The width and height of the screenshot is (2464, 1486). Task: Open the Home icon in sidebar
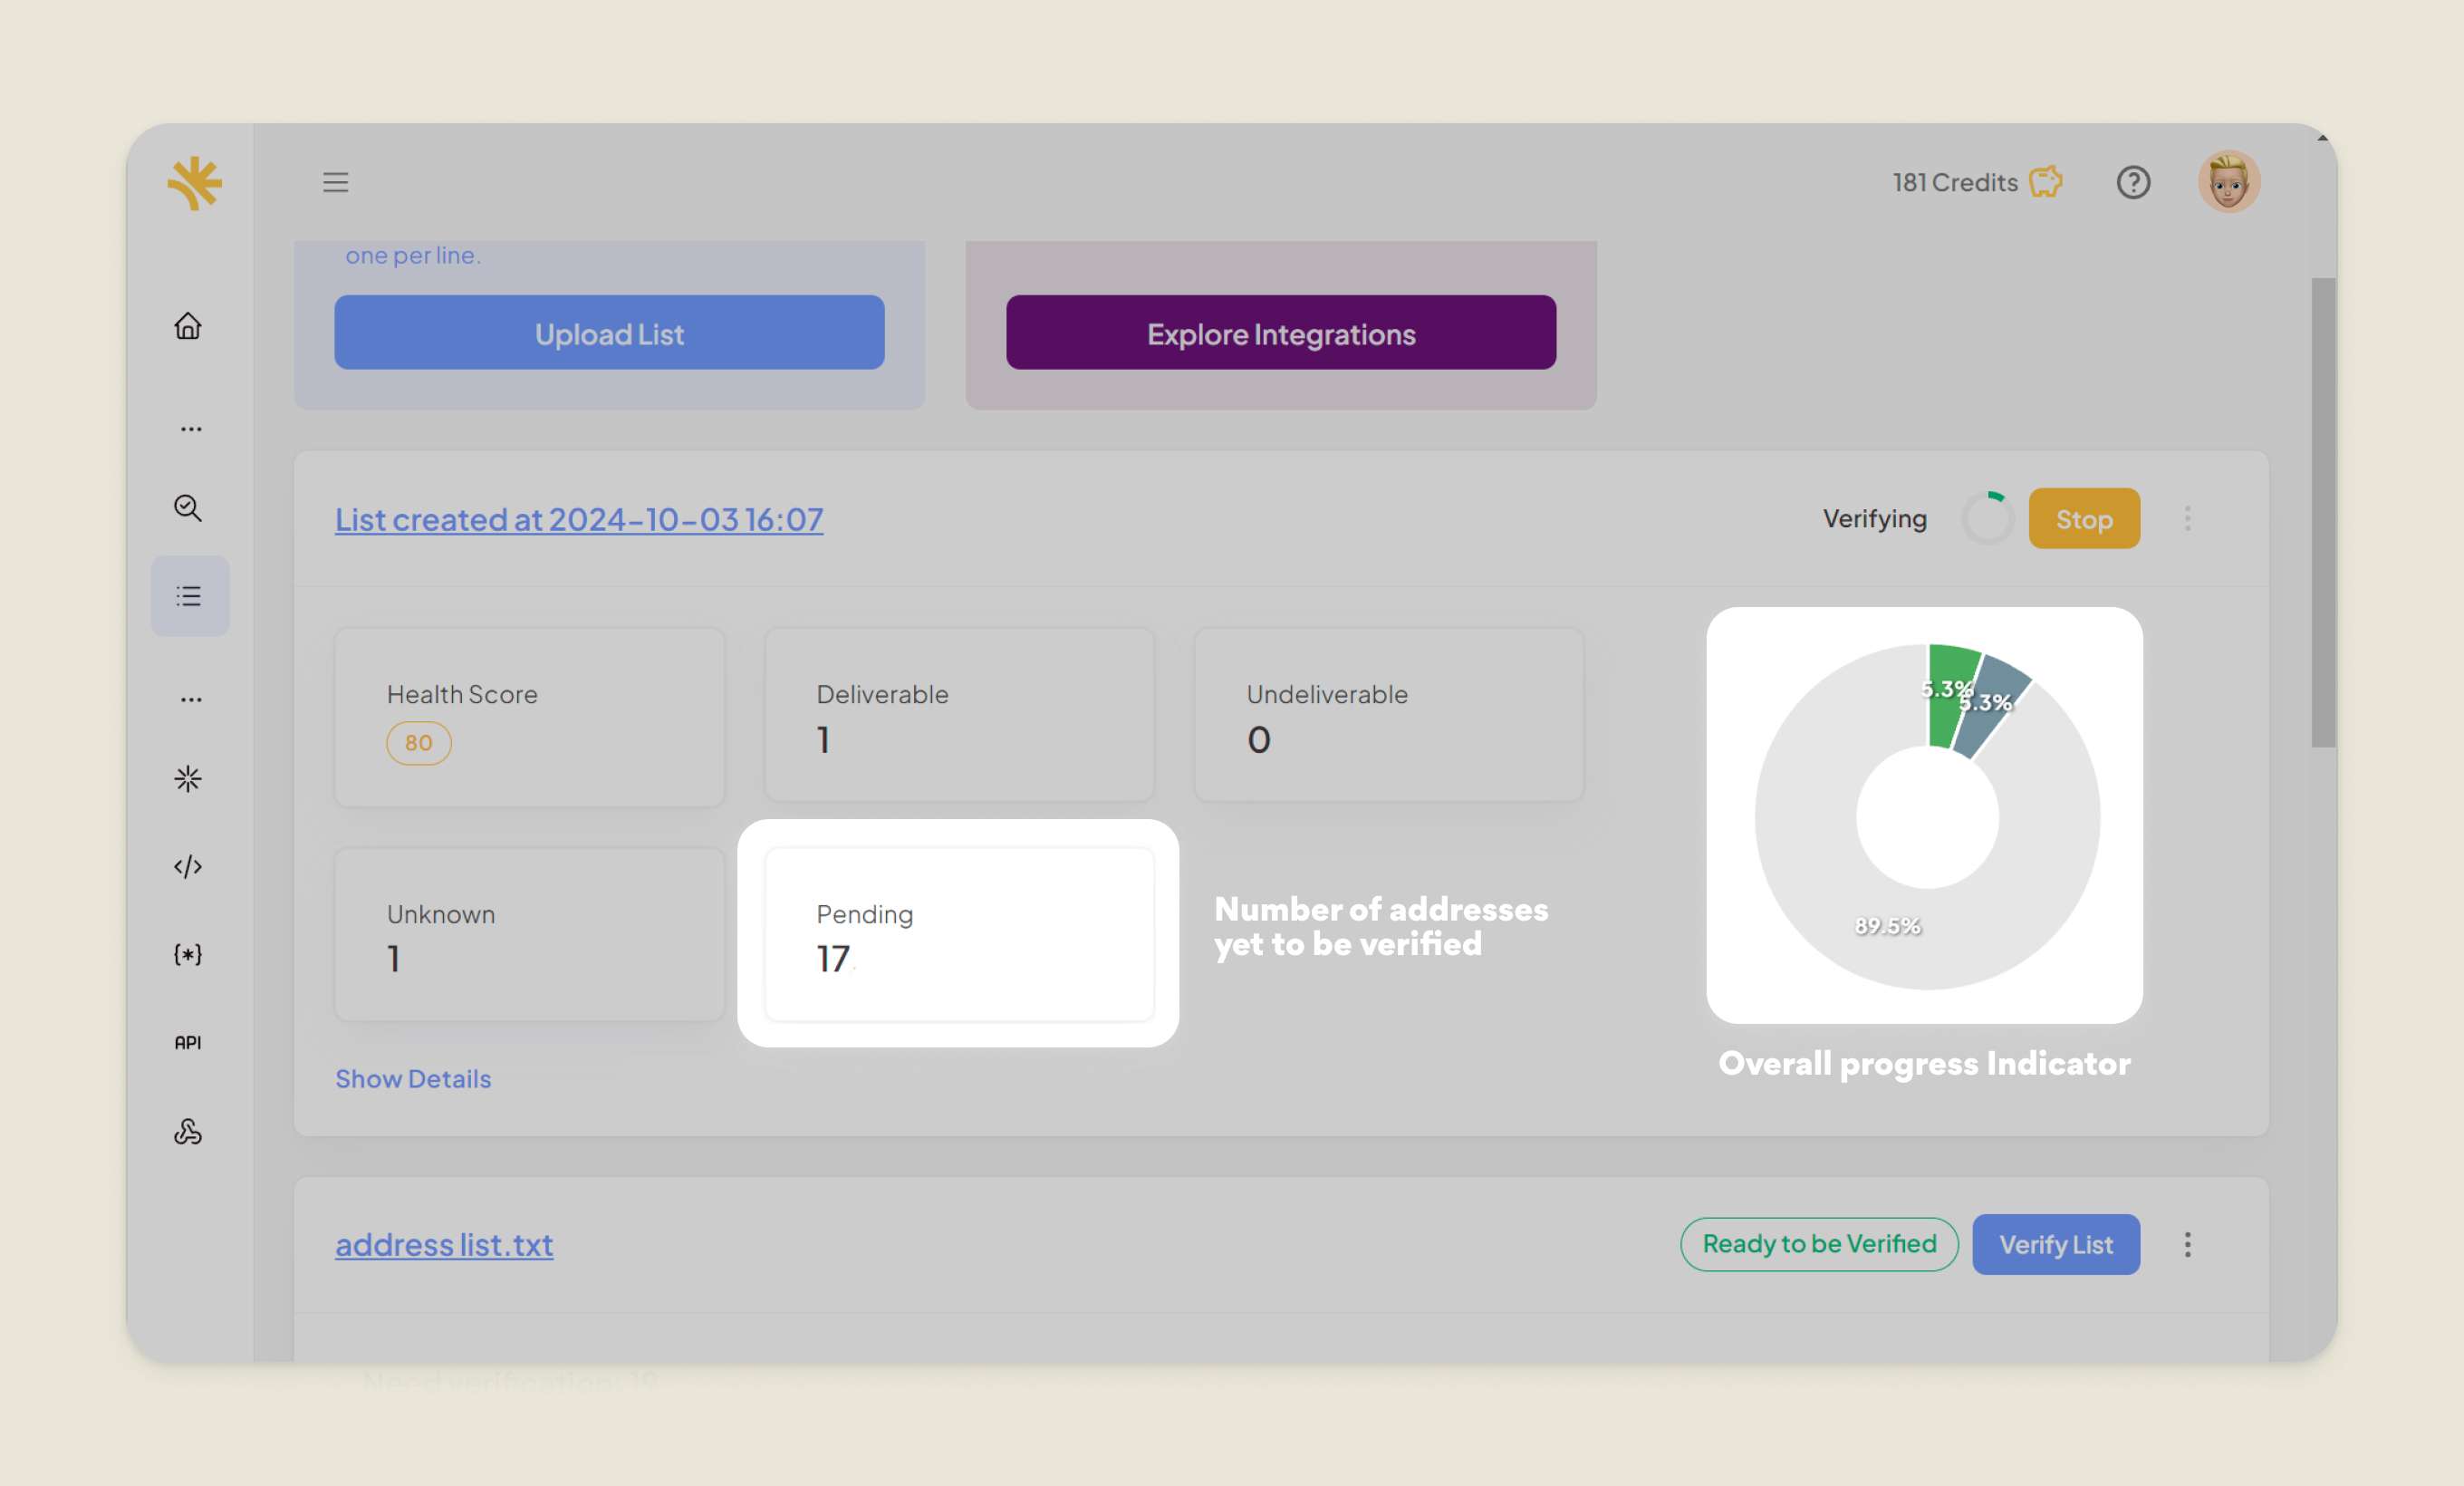click(188, 327)
